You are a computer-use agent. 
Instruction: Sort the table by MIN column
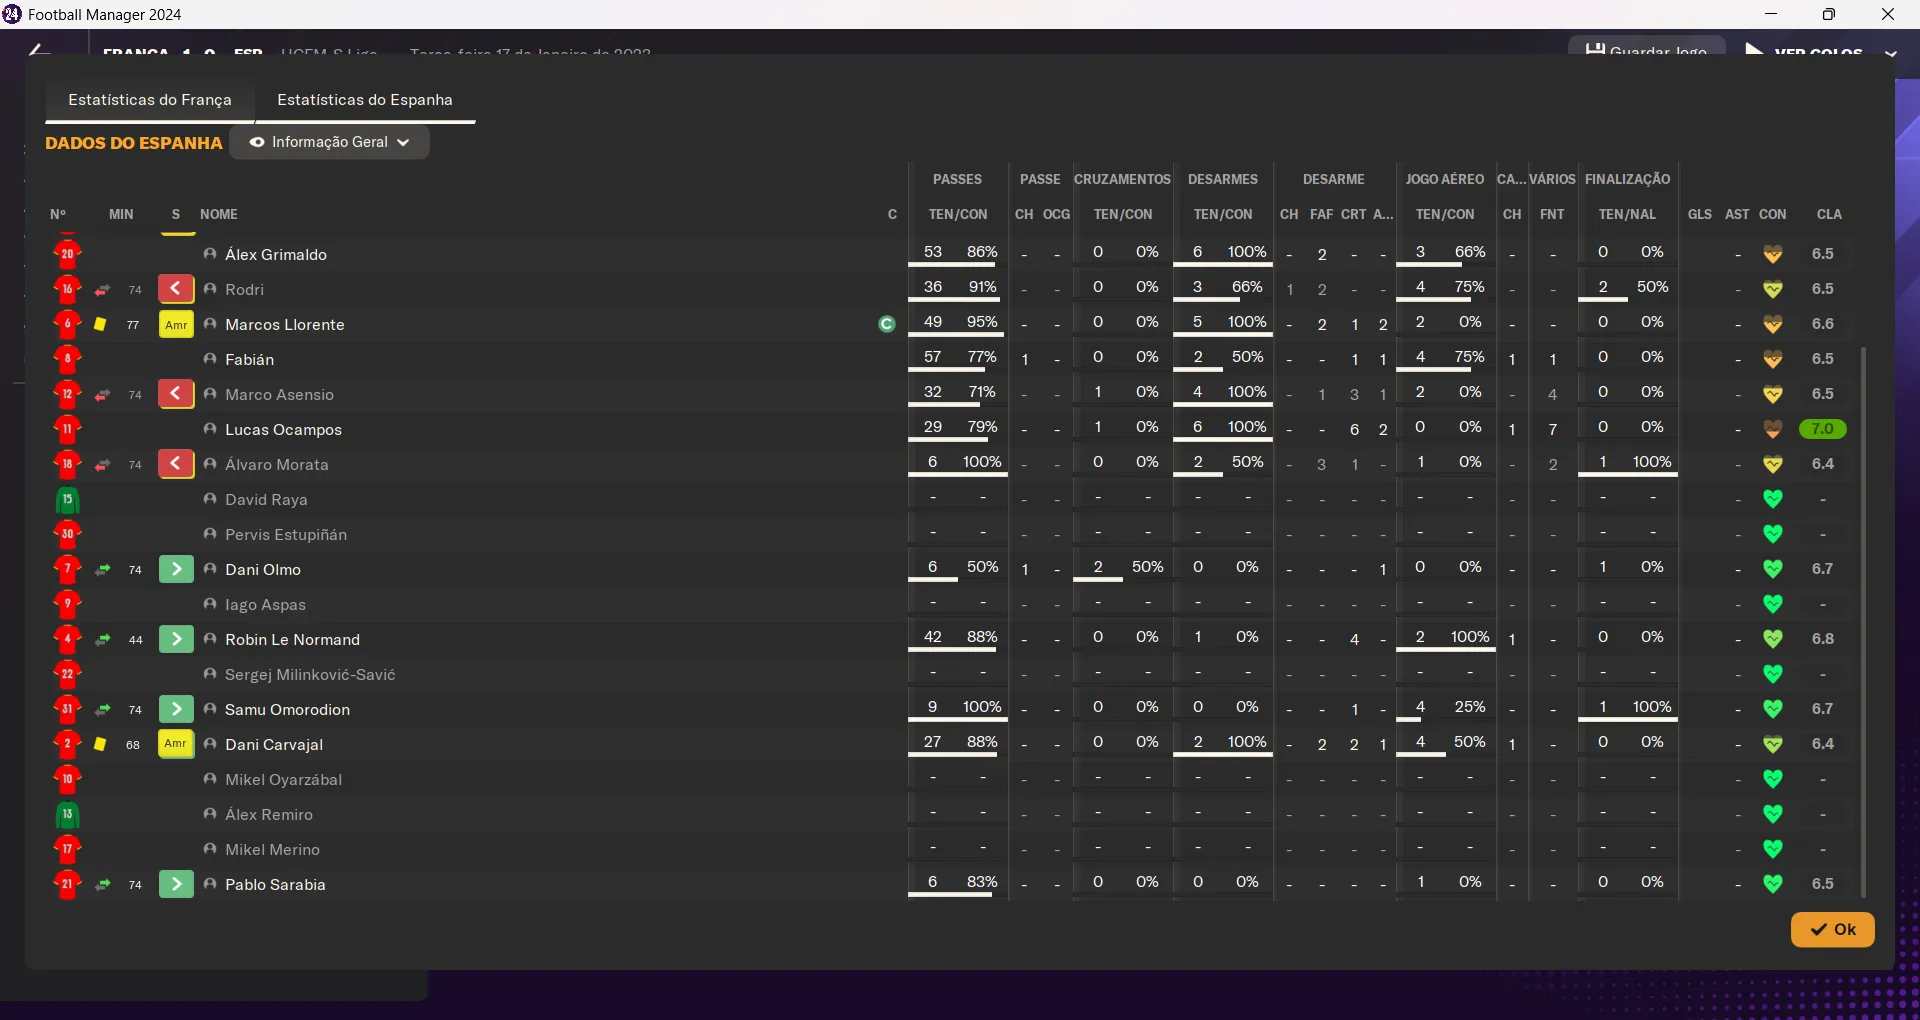click(x=121, y=214)
